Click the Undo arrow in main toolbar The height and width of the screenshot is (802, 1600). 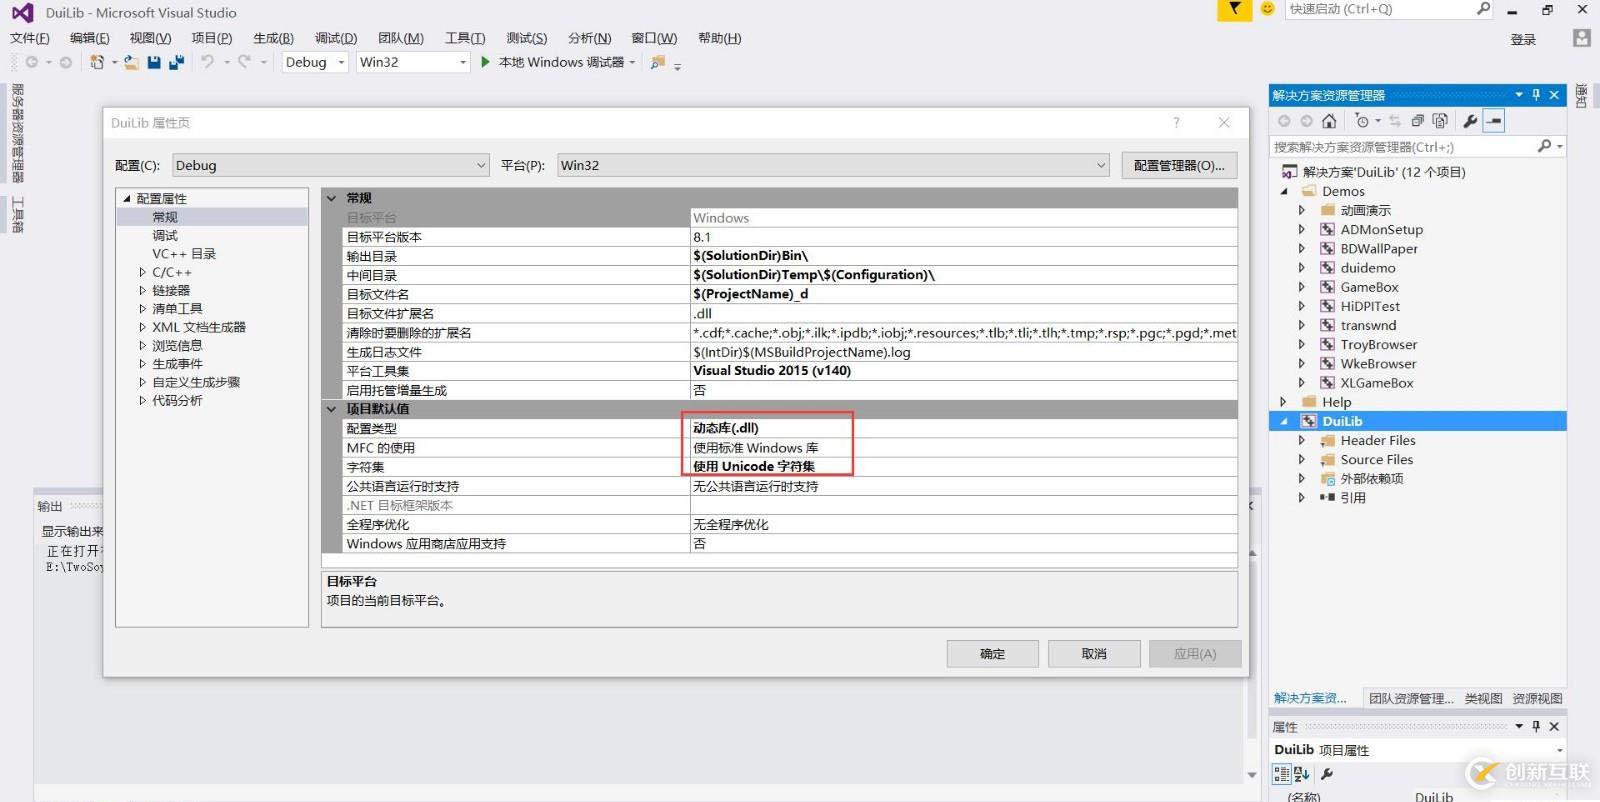(207, 62)
